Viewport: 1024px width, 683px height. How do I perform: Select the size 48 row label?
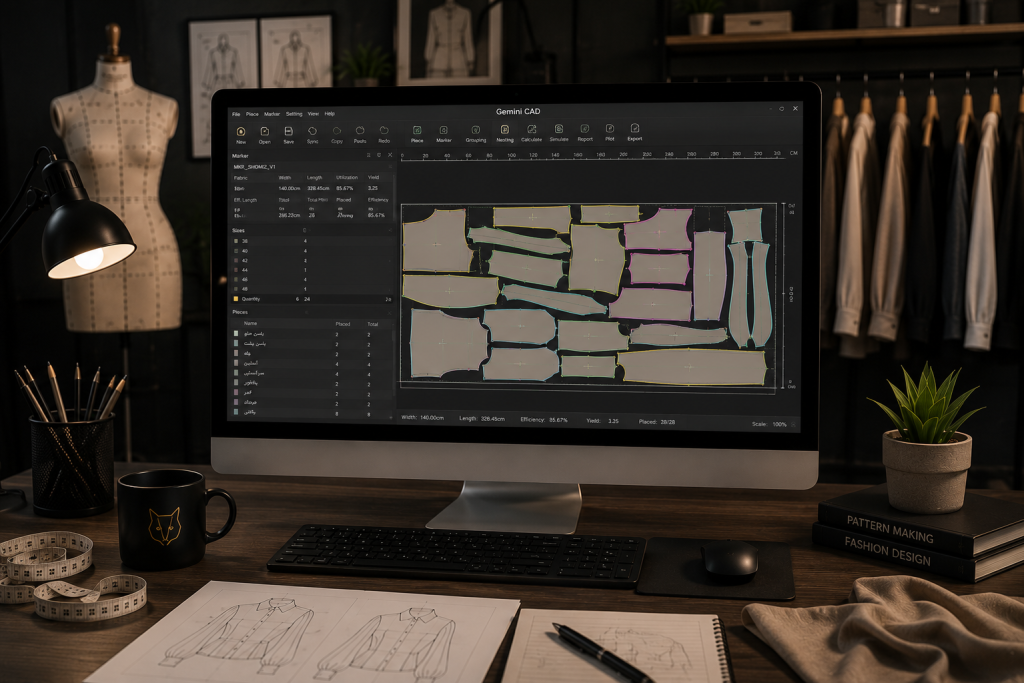pyautogui.click(x=245, y=289)
